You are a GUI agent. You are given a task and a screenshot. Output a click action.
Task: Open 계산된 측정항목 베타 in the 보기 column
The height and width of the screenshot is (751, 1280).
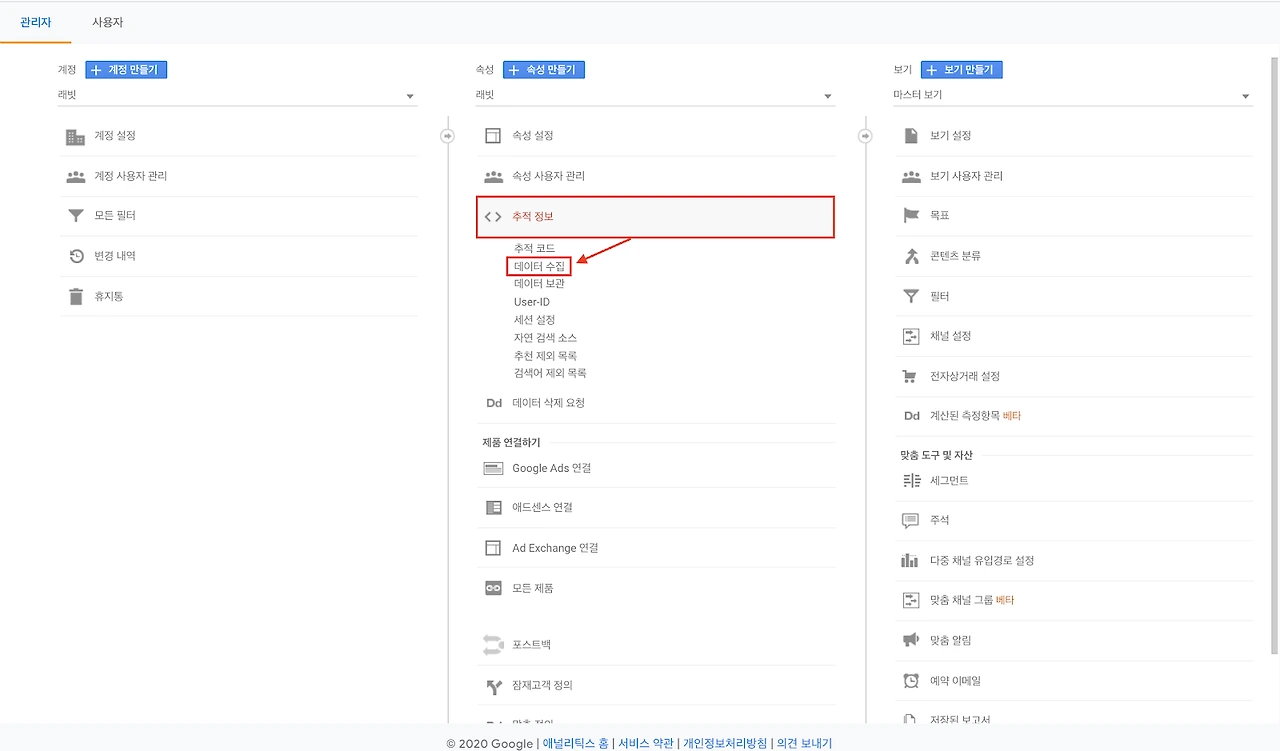click(x=1074, y=416)
